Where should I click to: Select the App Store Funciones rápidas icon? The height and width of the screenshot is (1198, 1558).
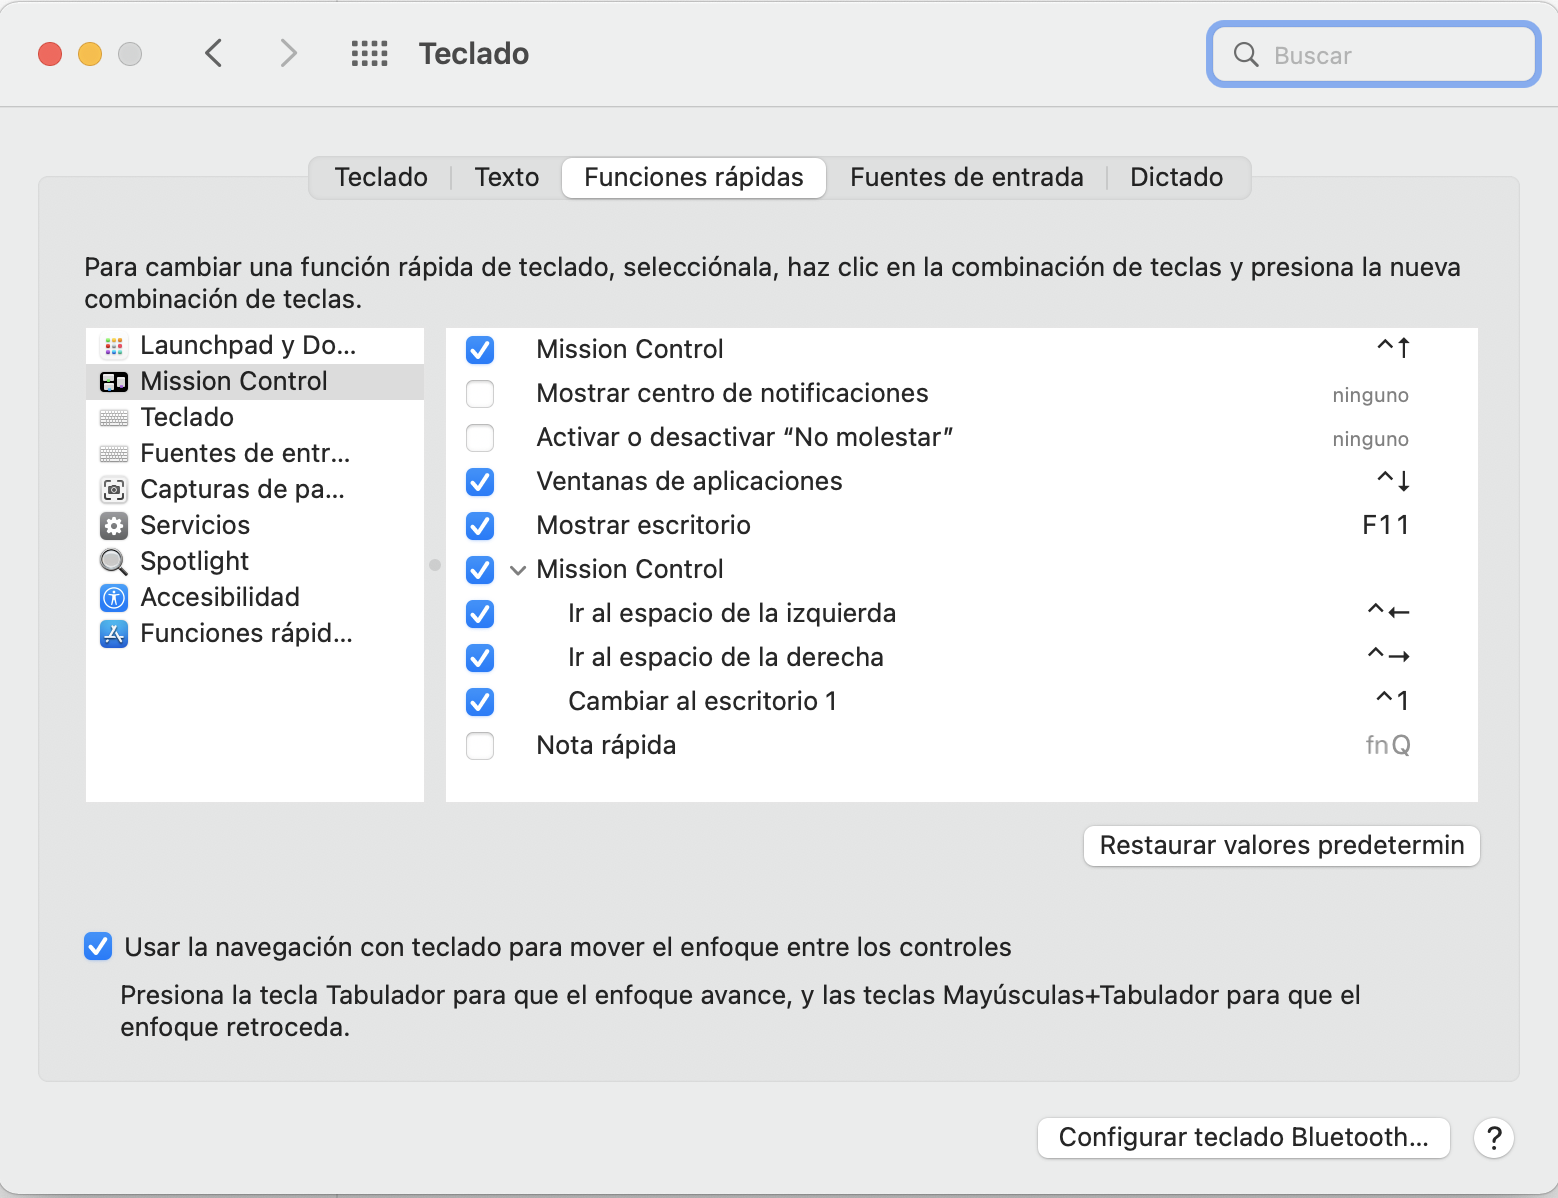tap(114, 634)
